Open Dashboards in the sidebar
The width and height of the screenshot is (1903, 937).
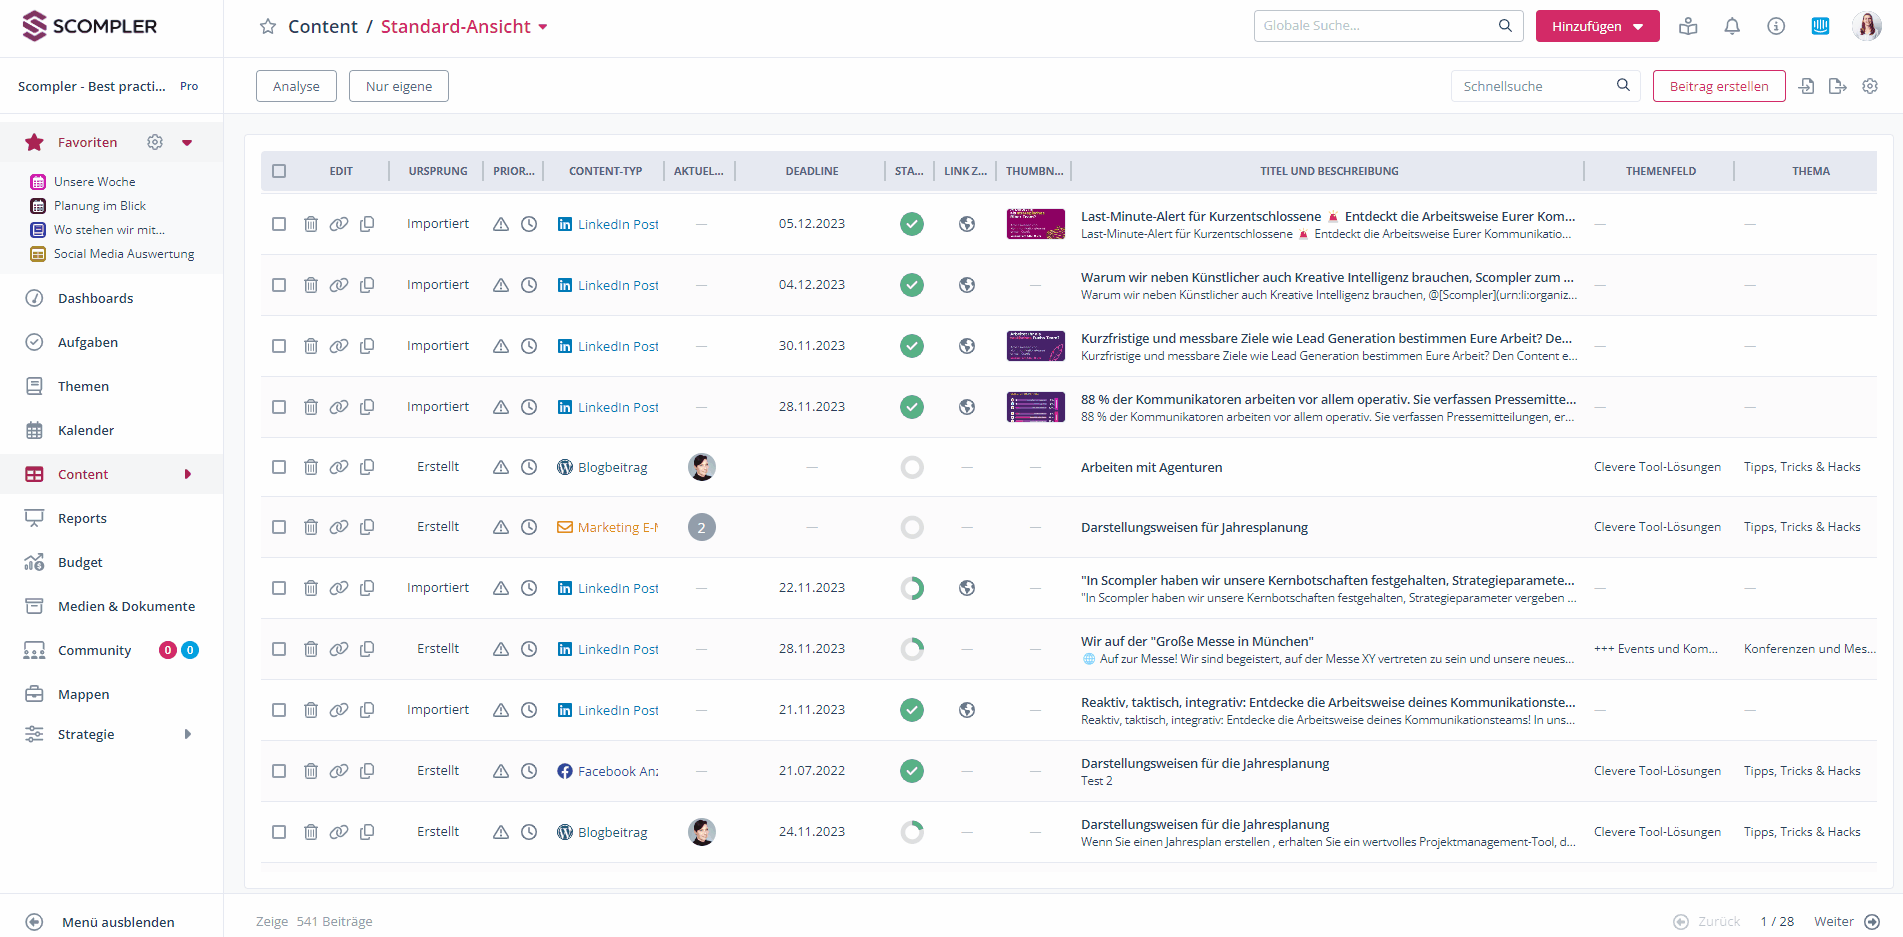click(95, 298)
